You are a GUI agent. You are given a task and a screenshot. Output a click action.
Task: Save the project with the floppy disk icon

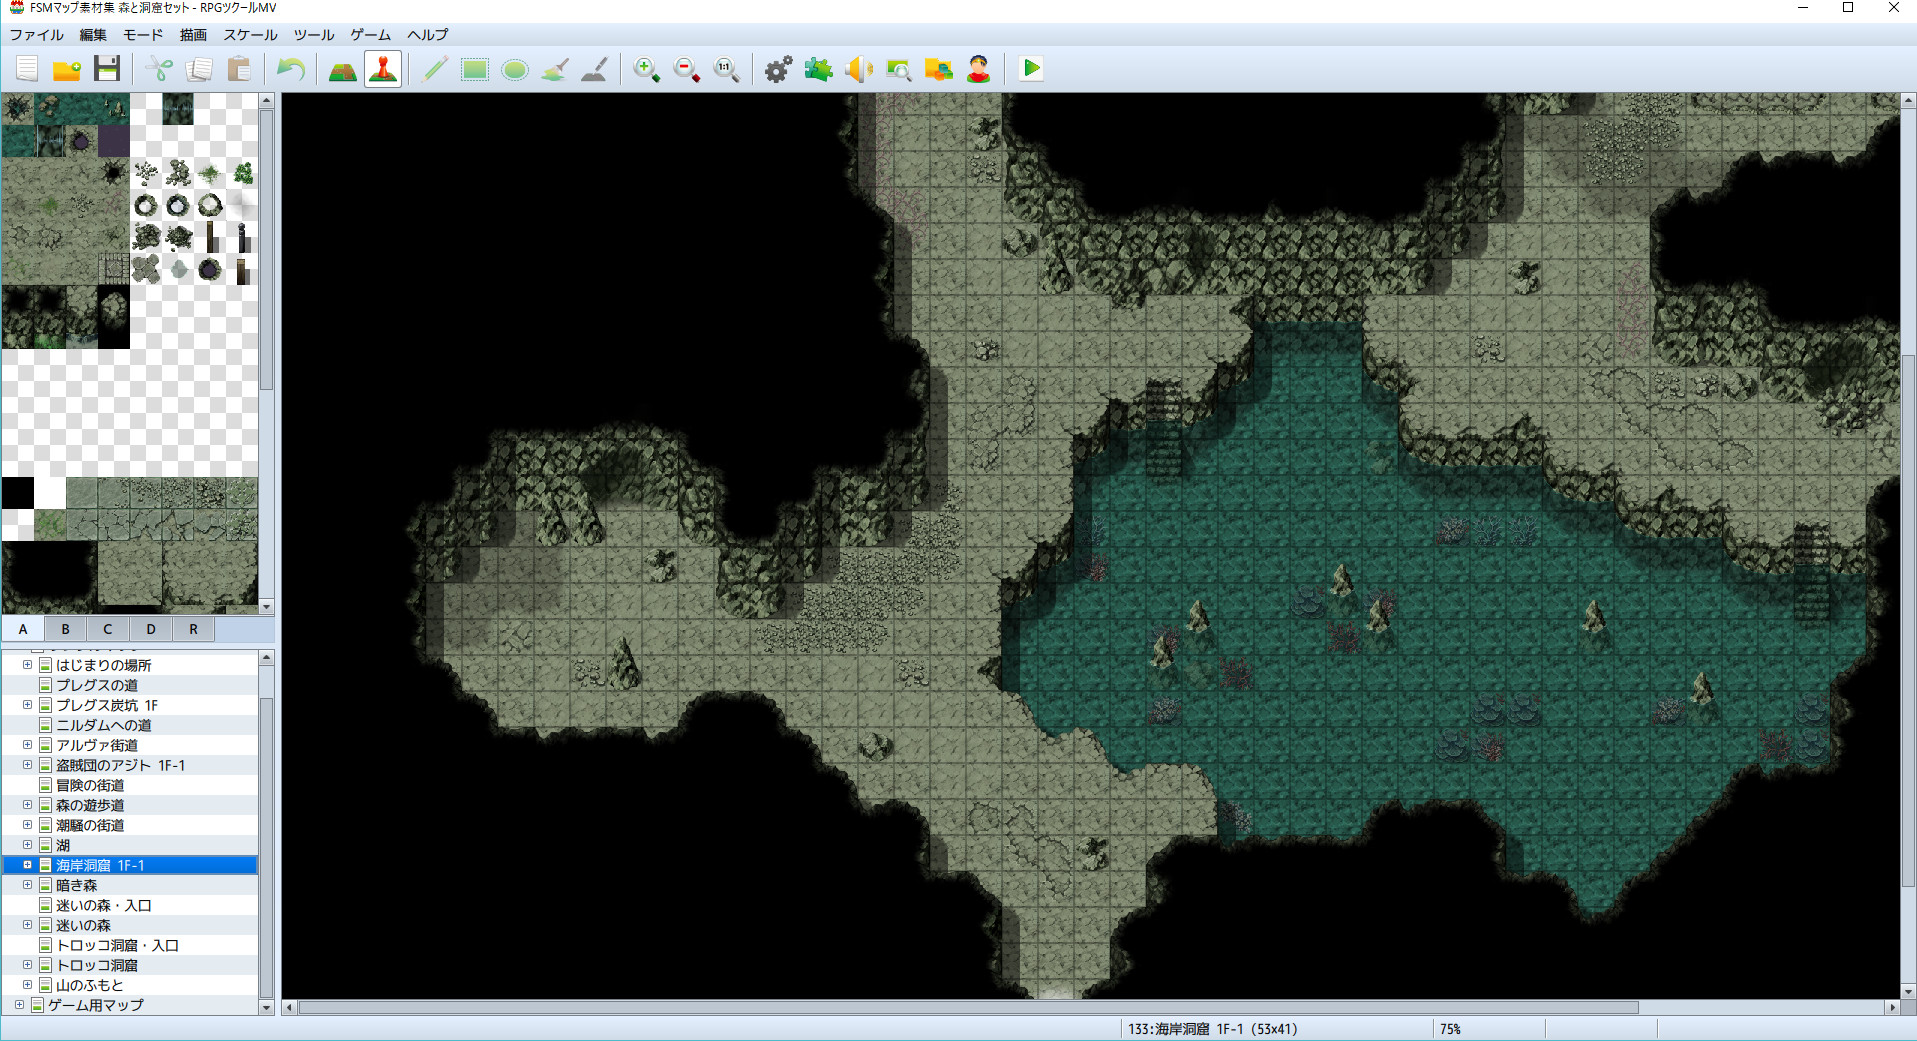[x=107, y=69]
